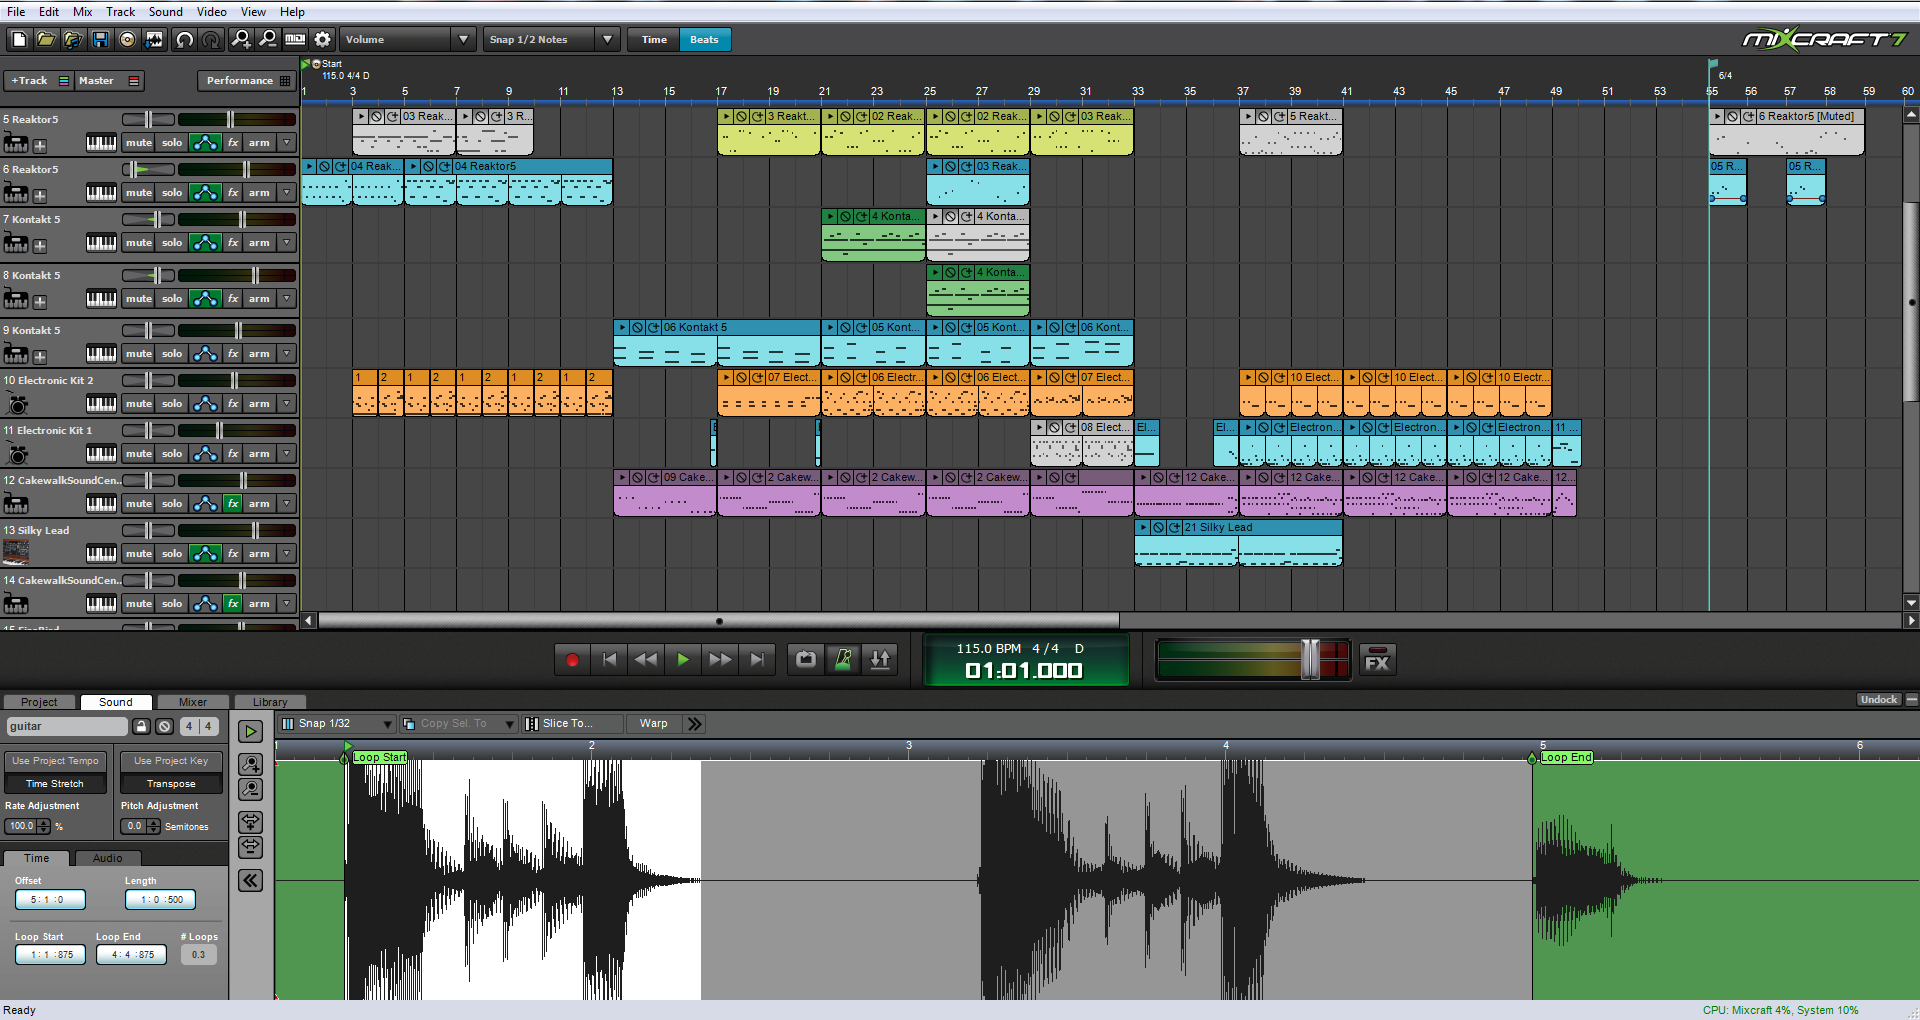
Task: Undo the last action in the toolbar
Action: tap(184, 39)
